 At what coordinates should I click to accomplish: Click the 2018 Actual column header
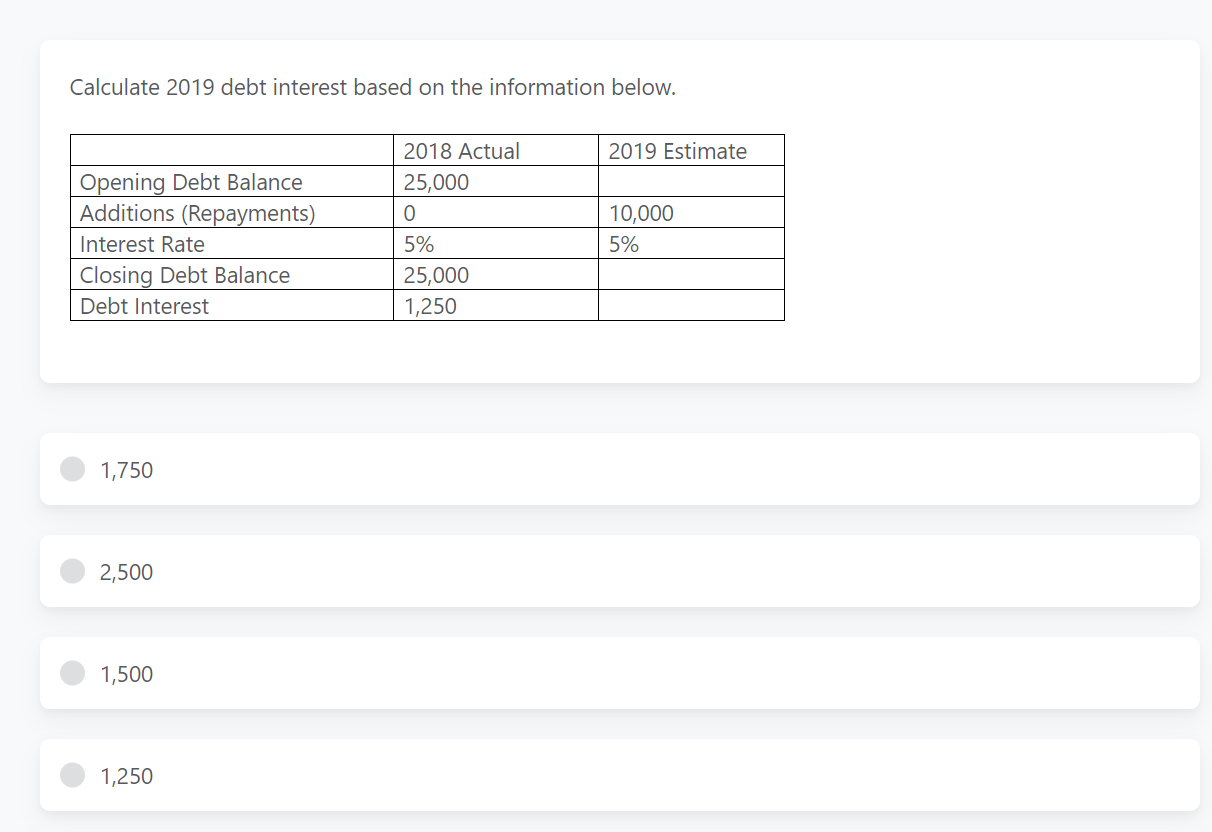[461, 151]
